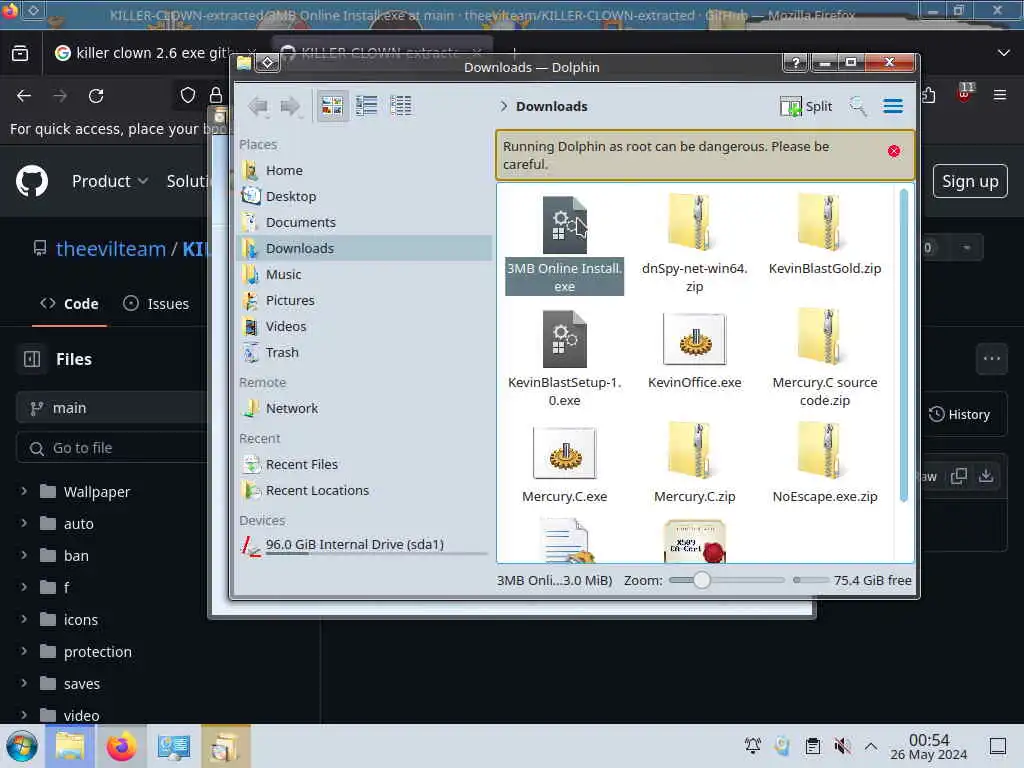The width and height of the screenshot is (1024, 768).
Task: Select KevinBlastSetup-1.0.exe file
Action: (x=564, y=359)
